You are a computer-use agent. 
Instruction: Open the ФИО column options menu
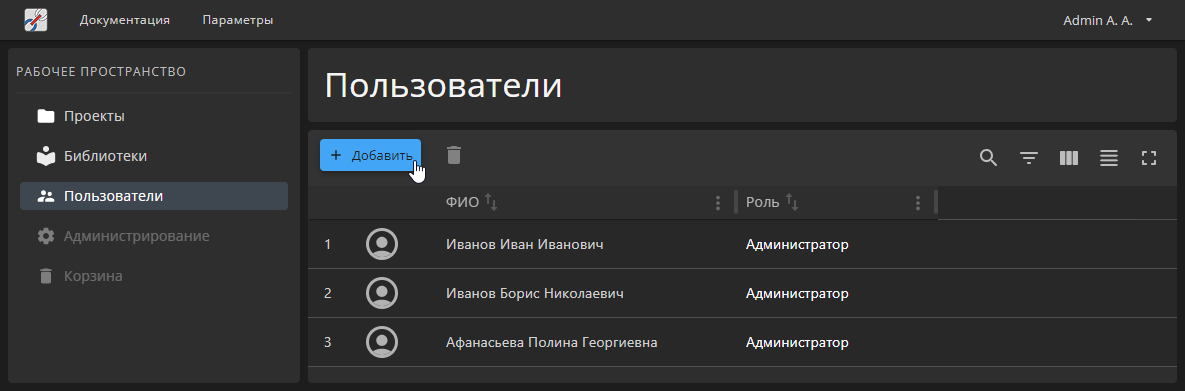[x=718, y=203]
